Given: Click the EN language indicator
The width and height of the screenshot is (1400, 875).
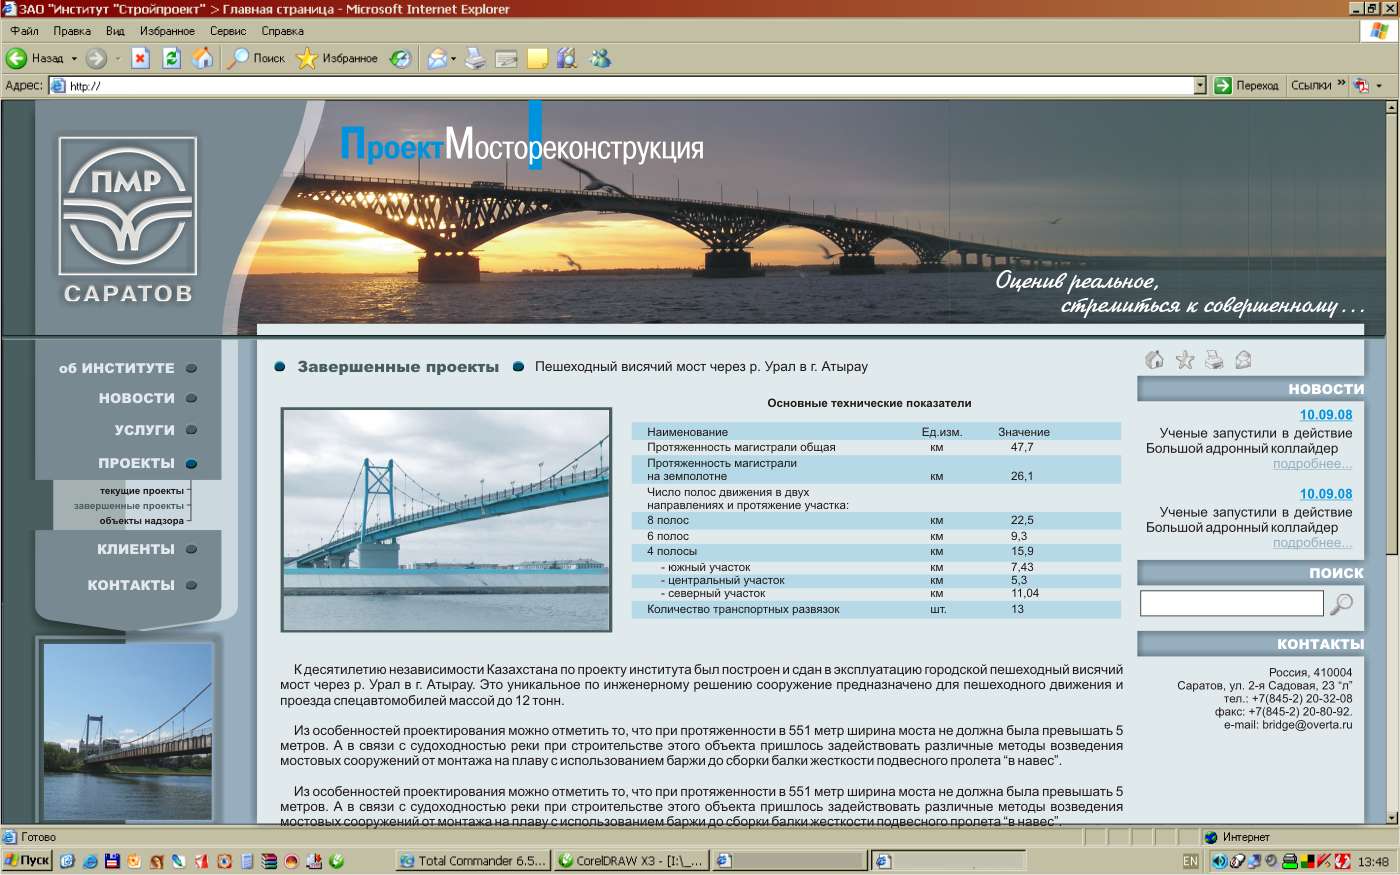Looking at the screenshot, I should coord(1190,860).
